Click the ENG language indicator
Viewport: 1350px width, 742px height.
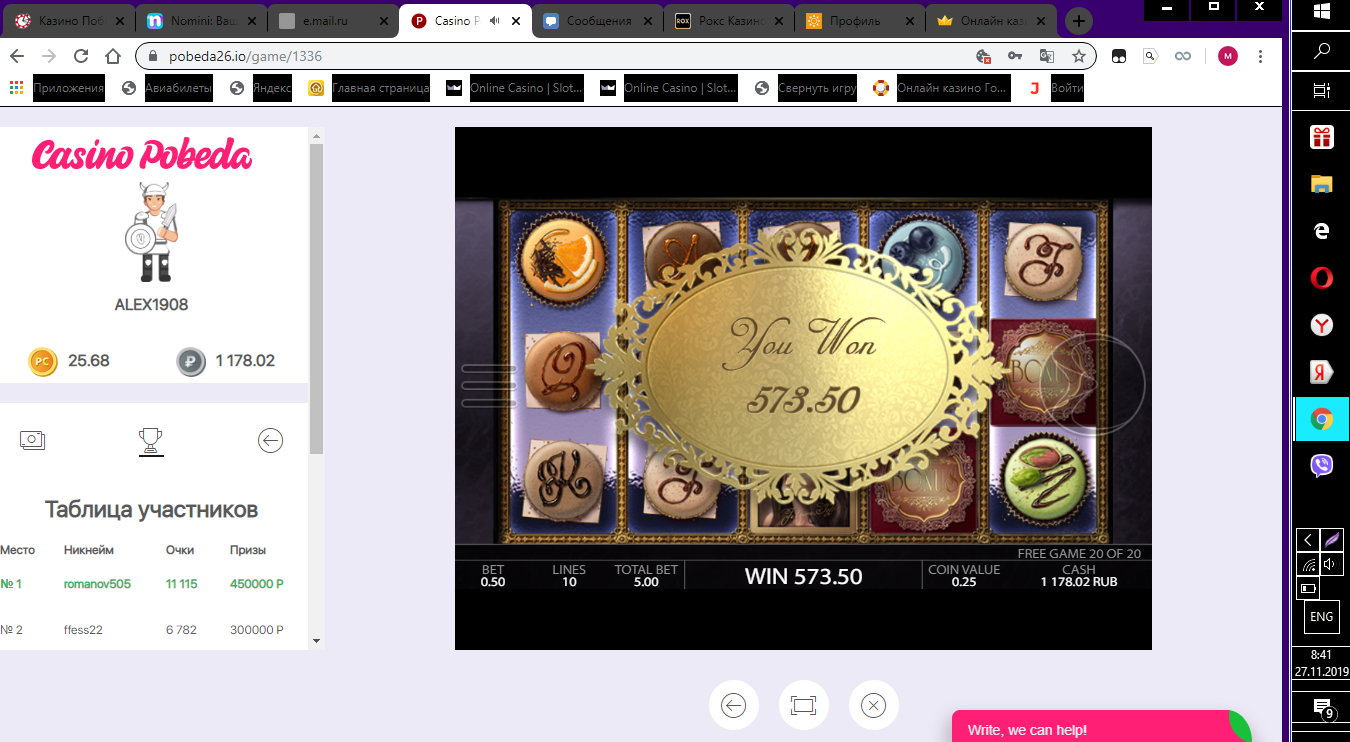tap(1321, 617)
